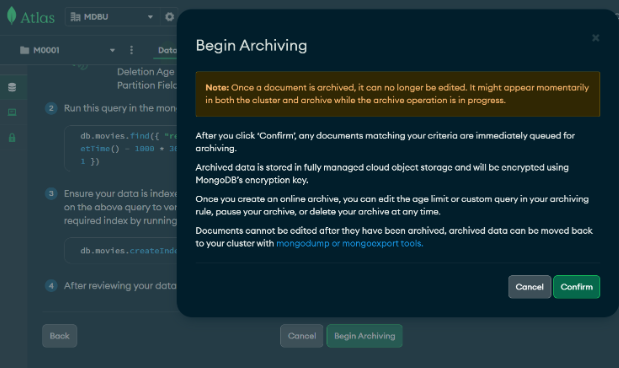This screenshot has height=368, width=619.
Task: Click the Back button
Action: coord(60,336)
